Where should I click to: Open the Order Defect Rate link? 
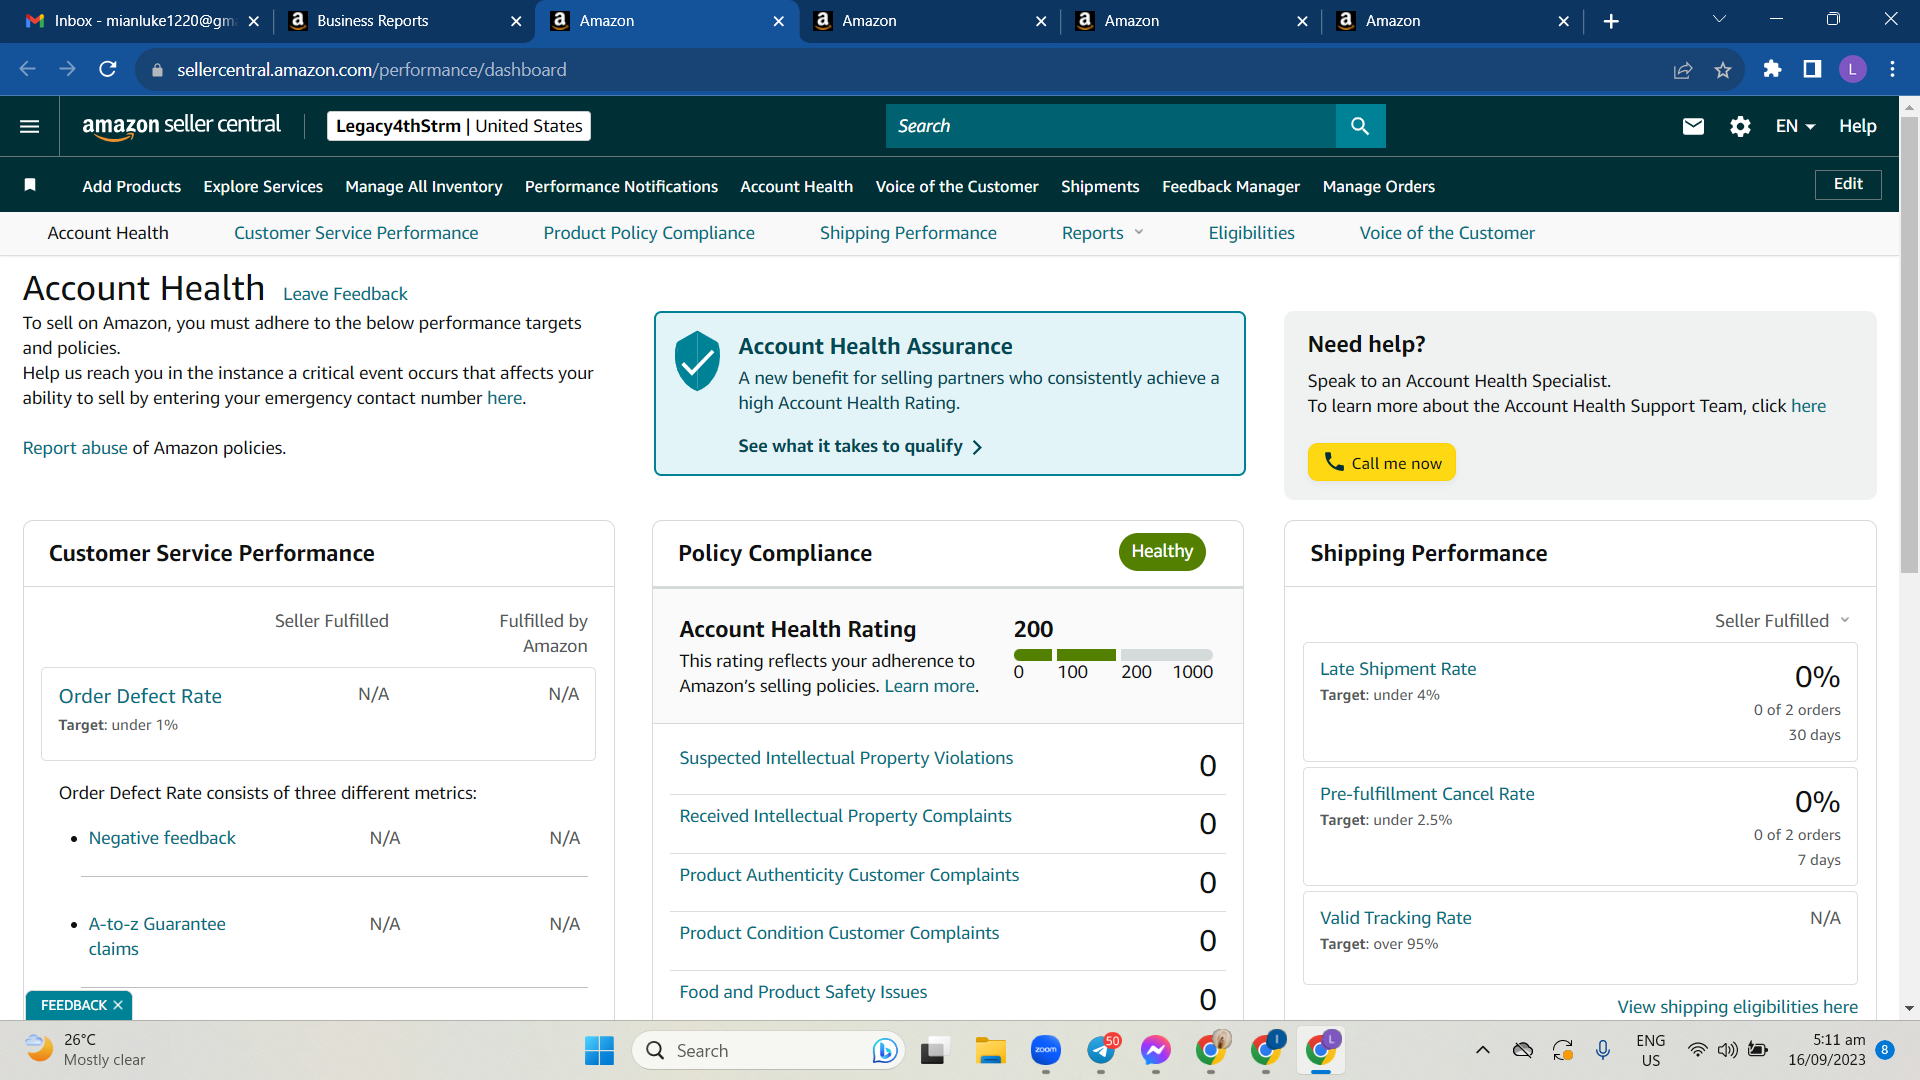click(x=140, y=696)
